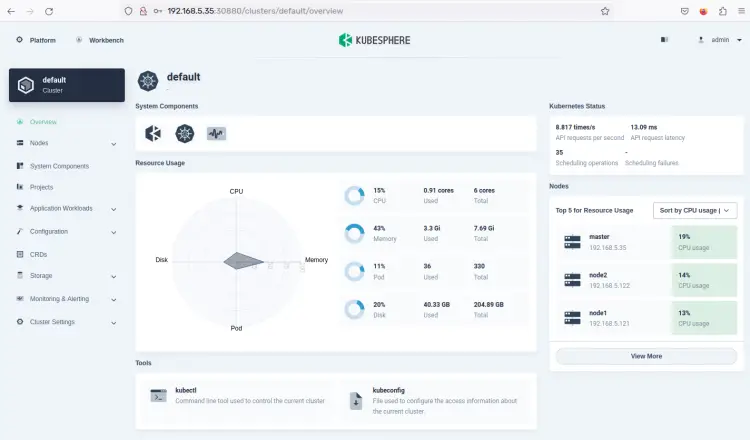This screenshot has width=750, height=440.
Task: Open CRDs from the sidebar menu
Action: click(x=38, y=254)
